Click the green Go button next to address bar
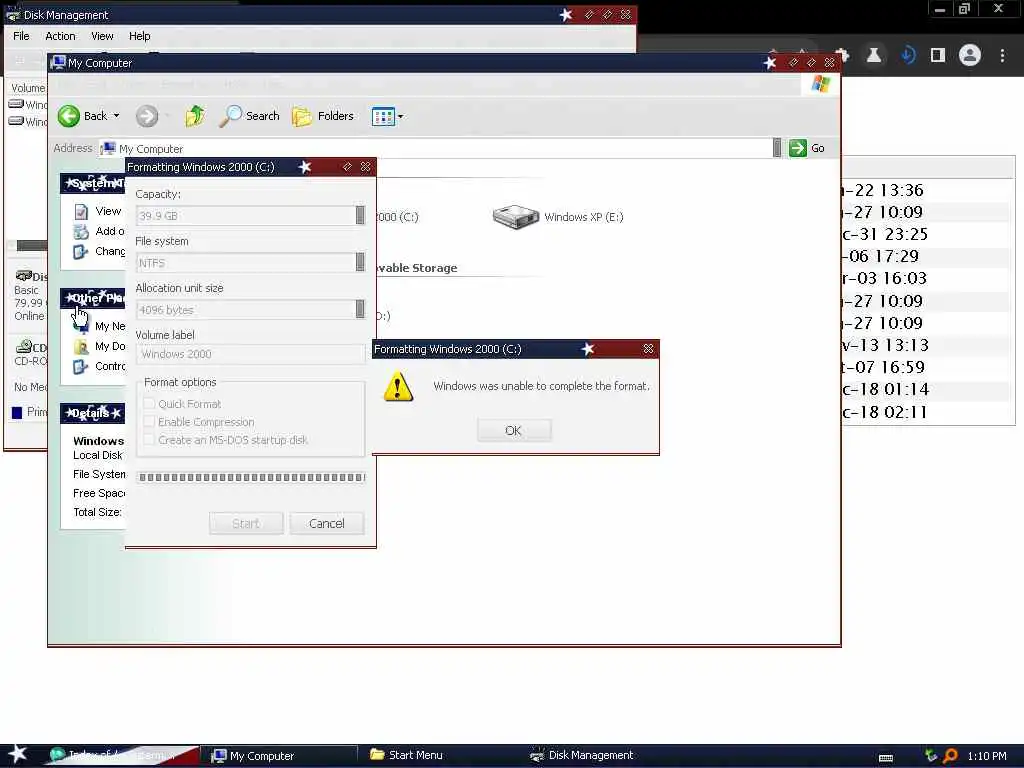This screenshot has height=768, width=1024. [x=807, y=148]
